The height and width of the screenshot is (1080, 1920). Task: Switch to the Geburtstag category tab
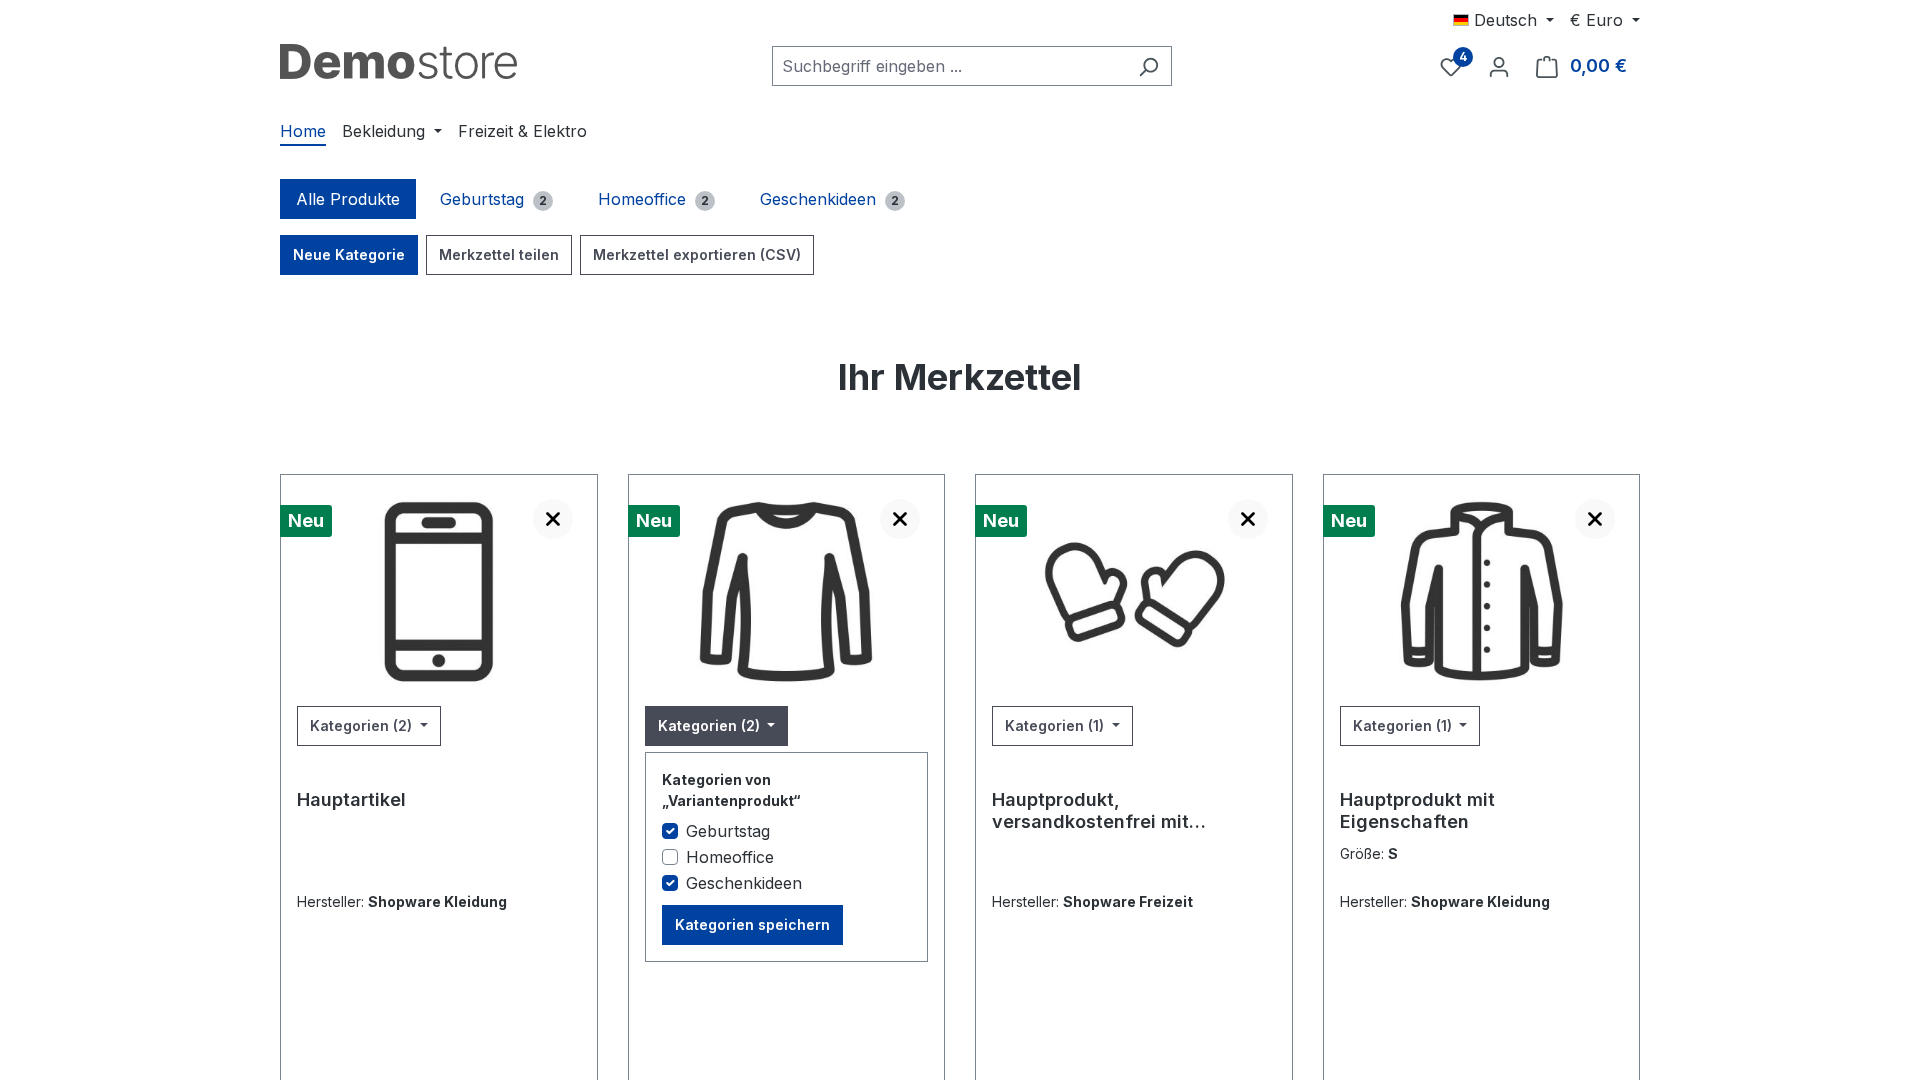tap(496, 199)
